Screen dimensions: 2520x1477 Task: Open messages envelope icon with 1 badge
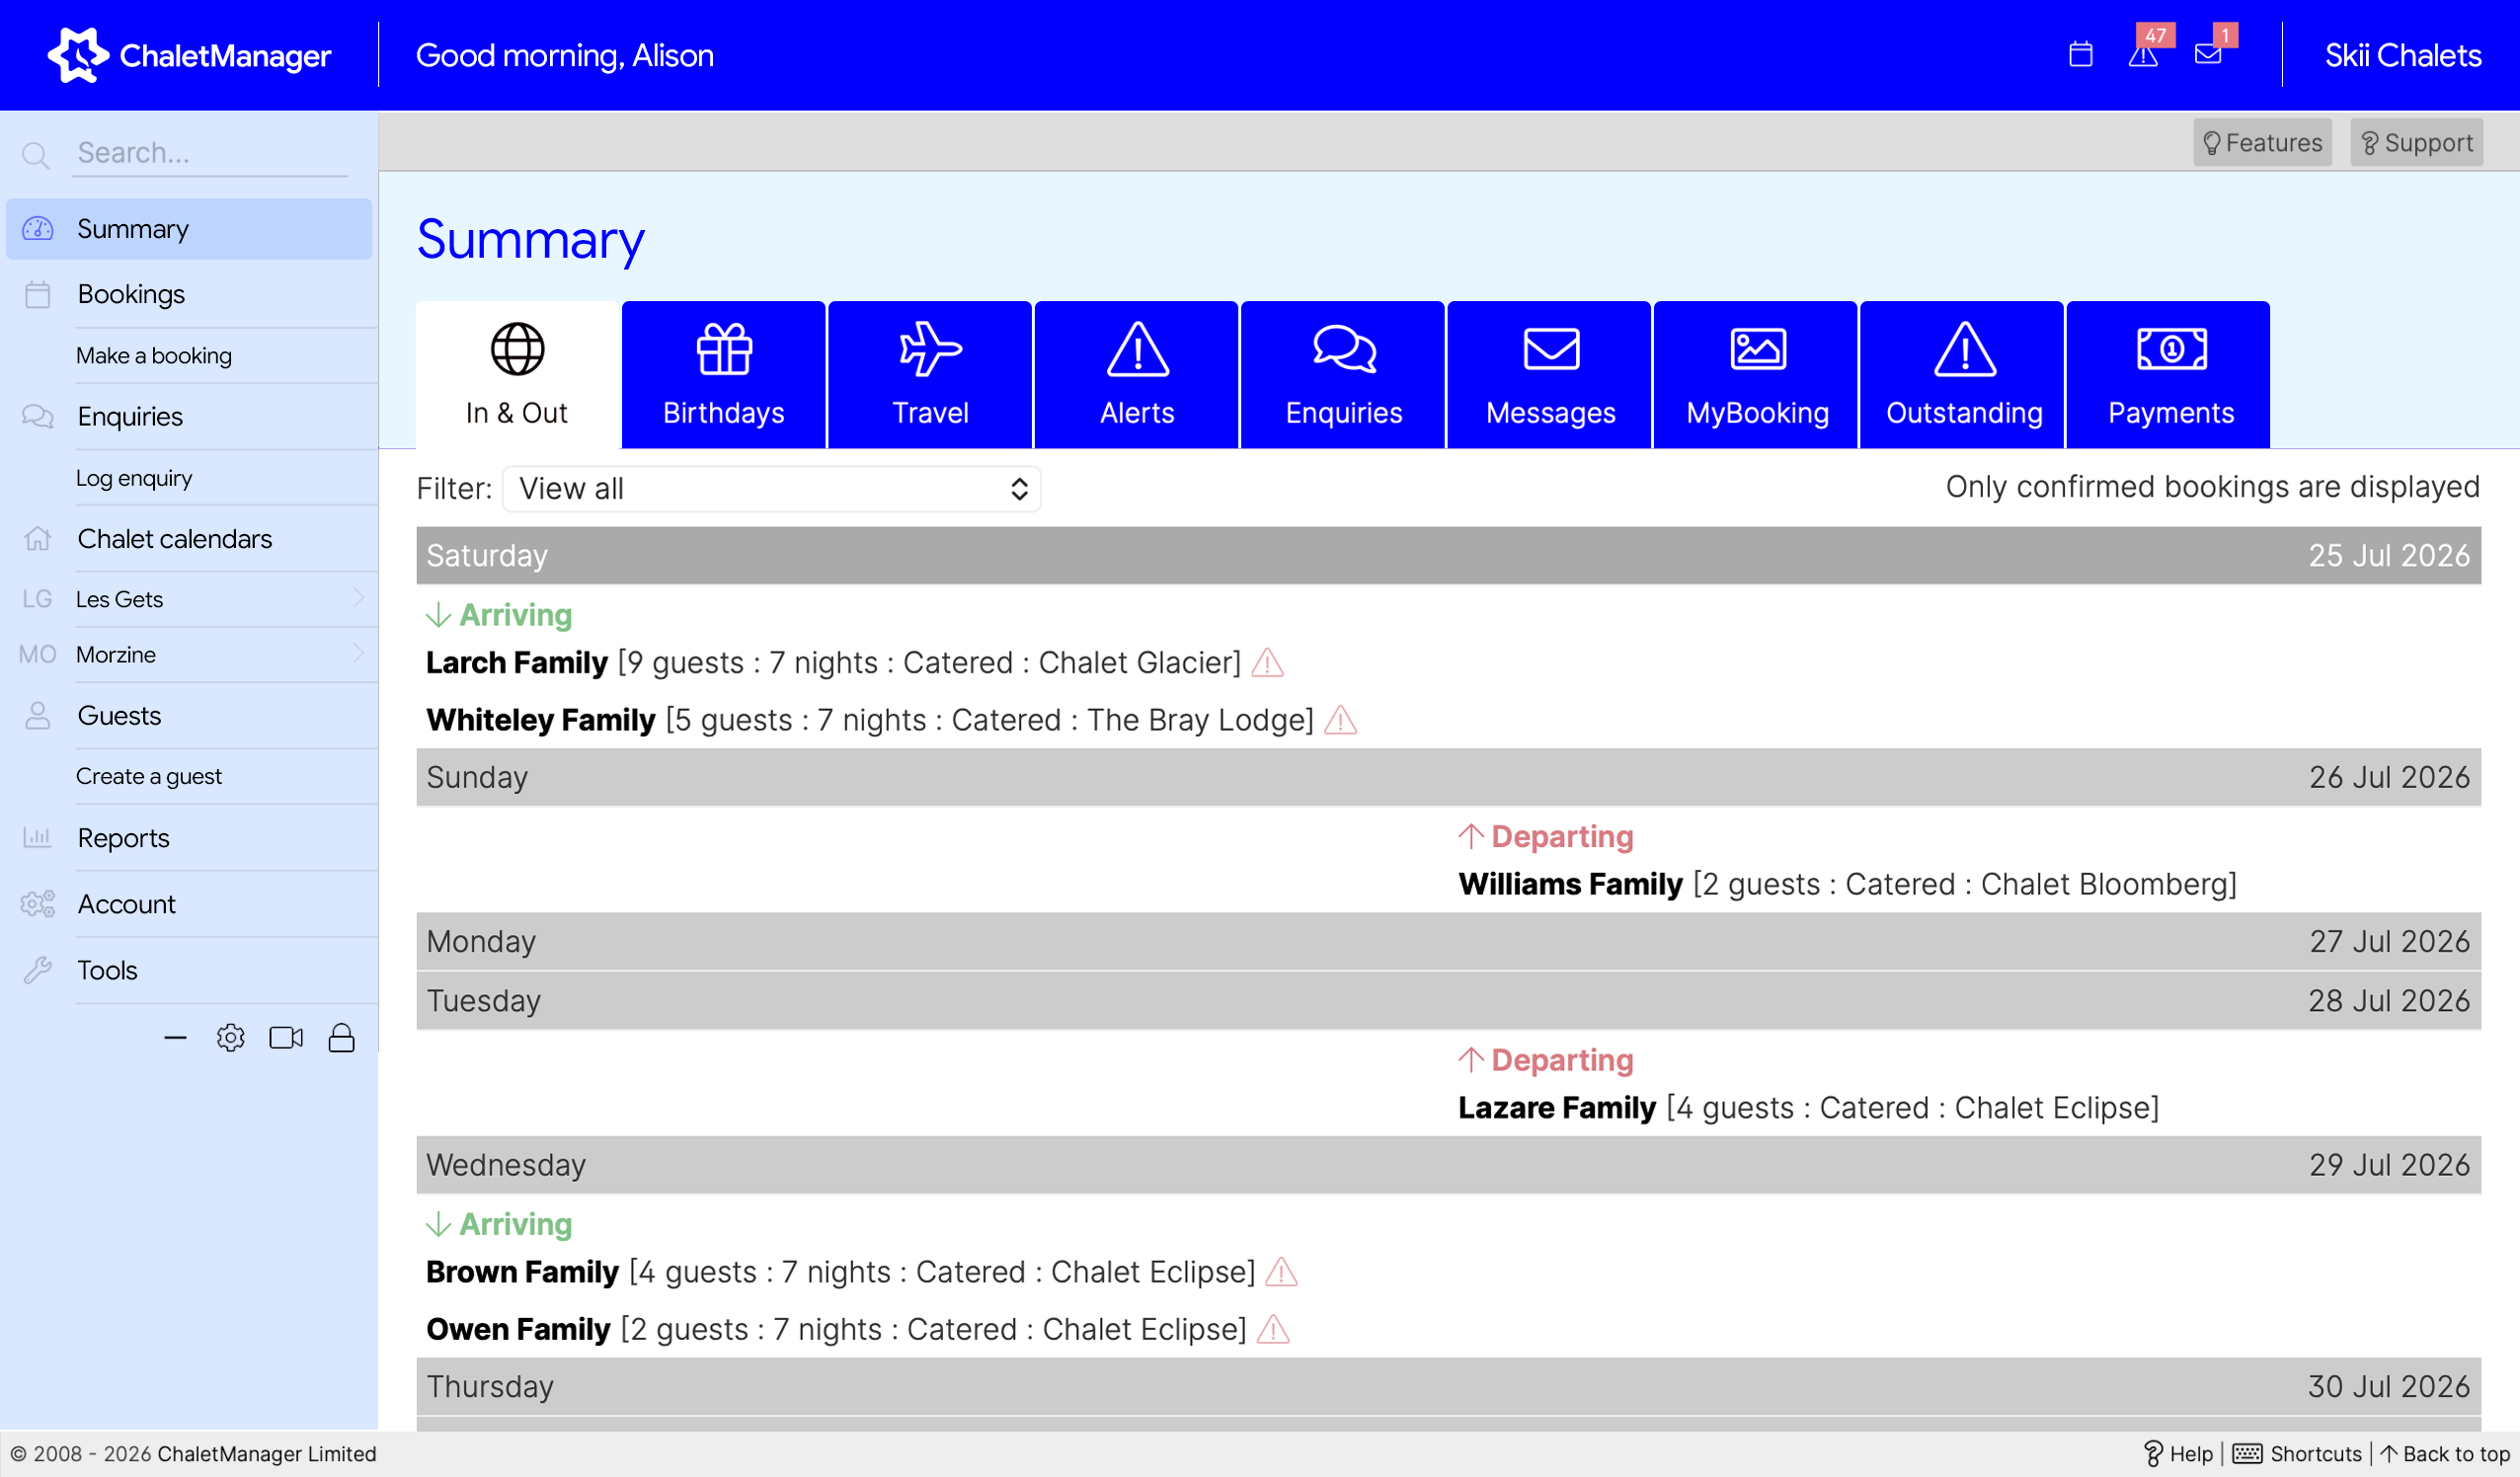2208,55
